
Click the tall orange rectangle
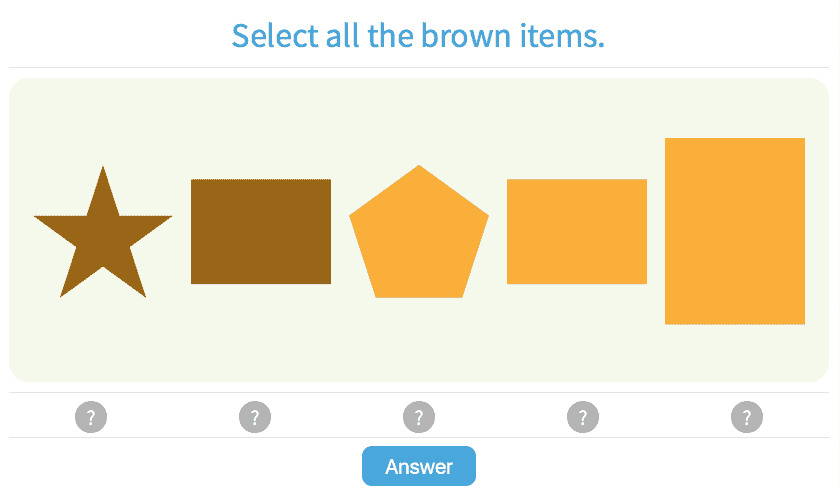735,231
